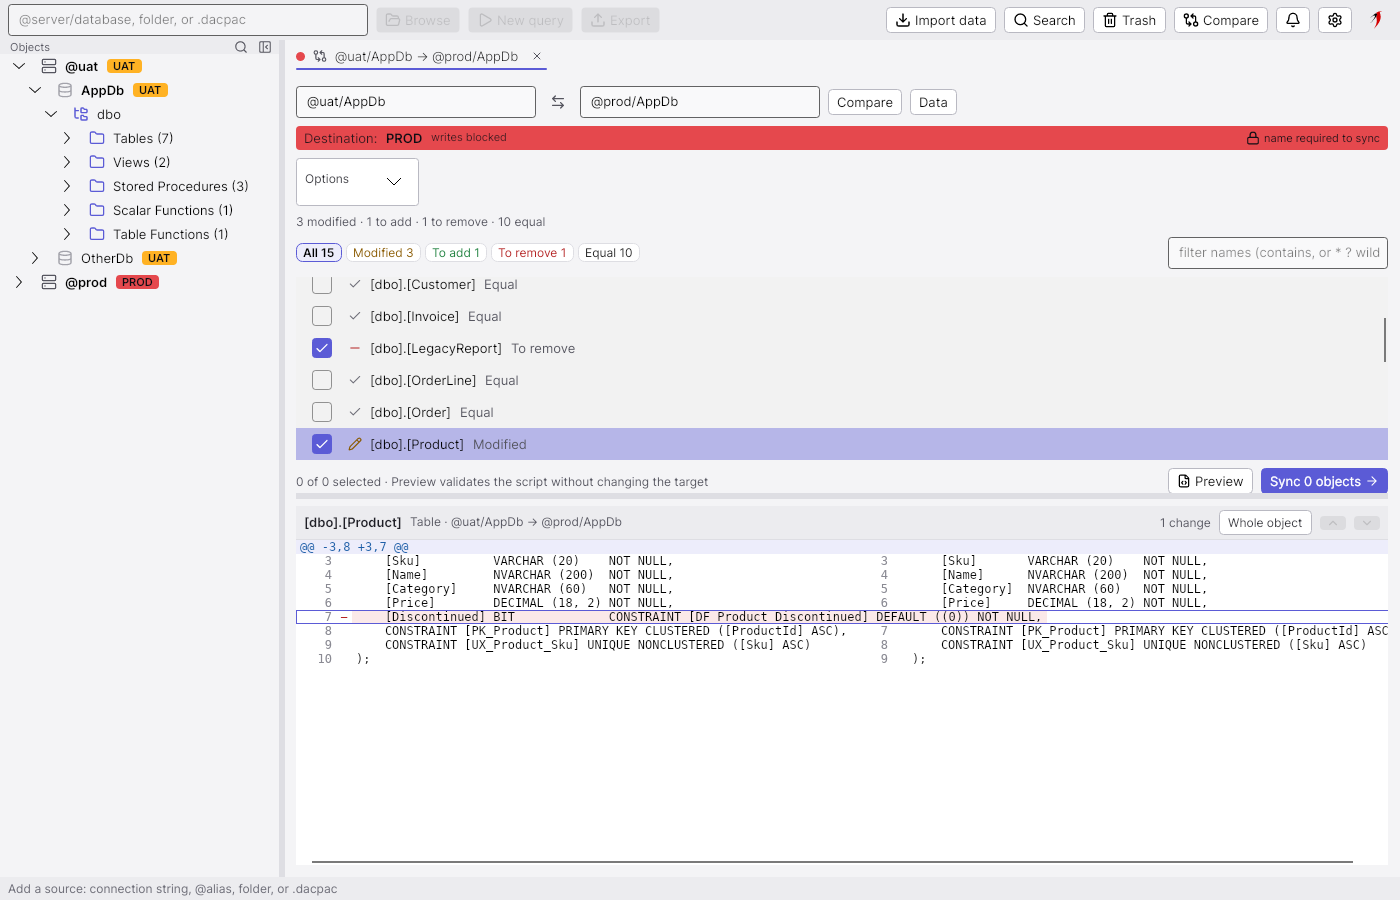This screenshot has height=900, width=1400.
Task: Focus the filter names input field
Action: (1278, 253)
